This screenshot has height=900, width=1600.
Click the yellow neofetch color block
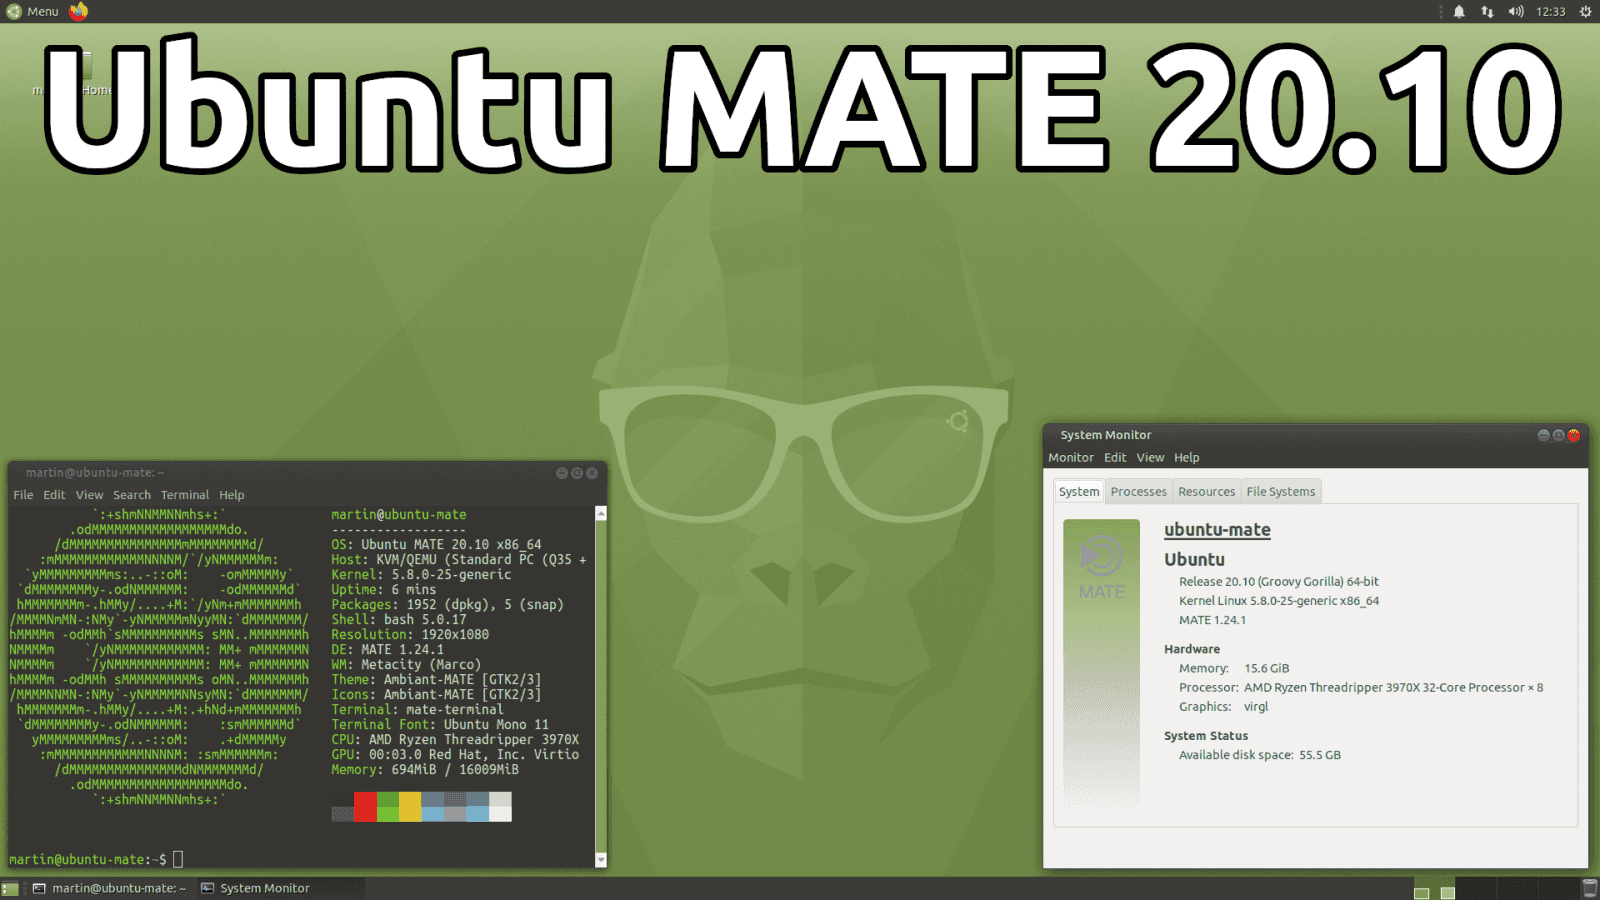(x=410, y=806)
